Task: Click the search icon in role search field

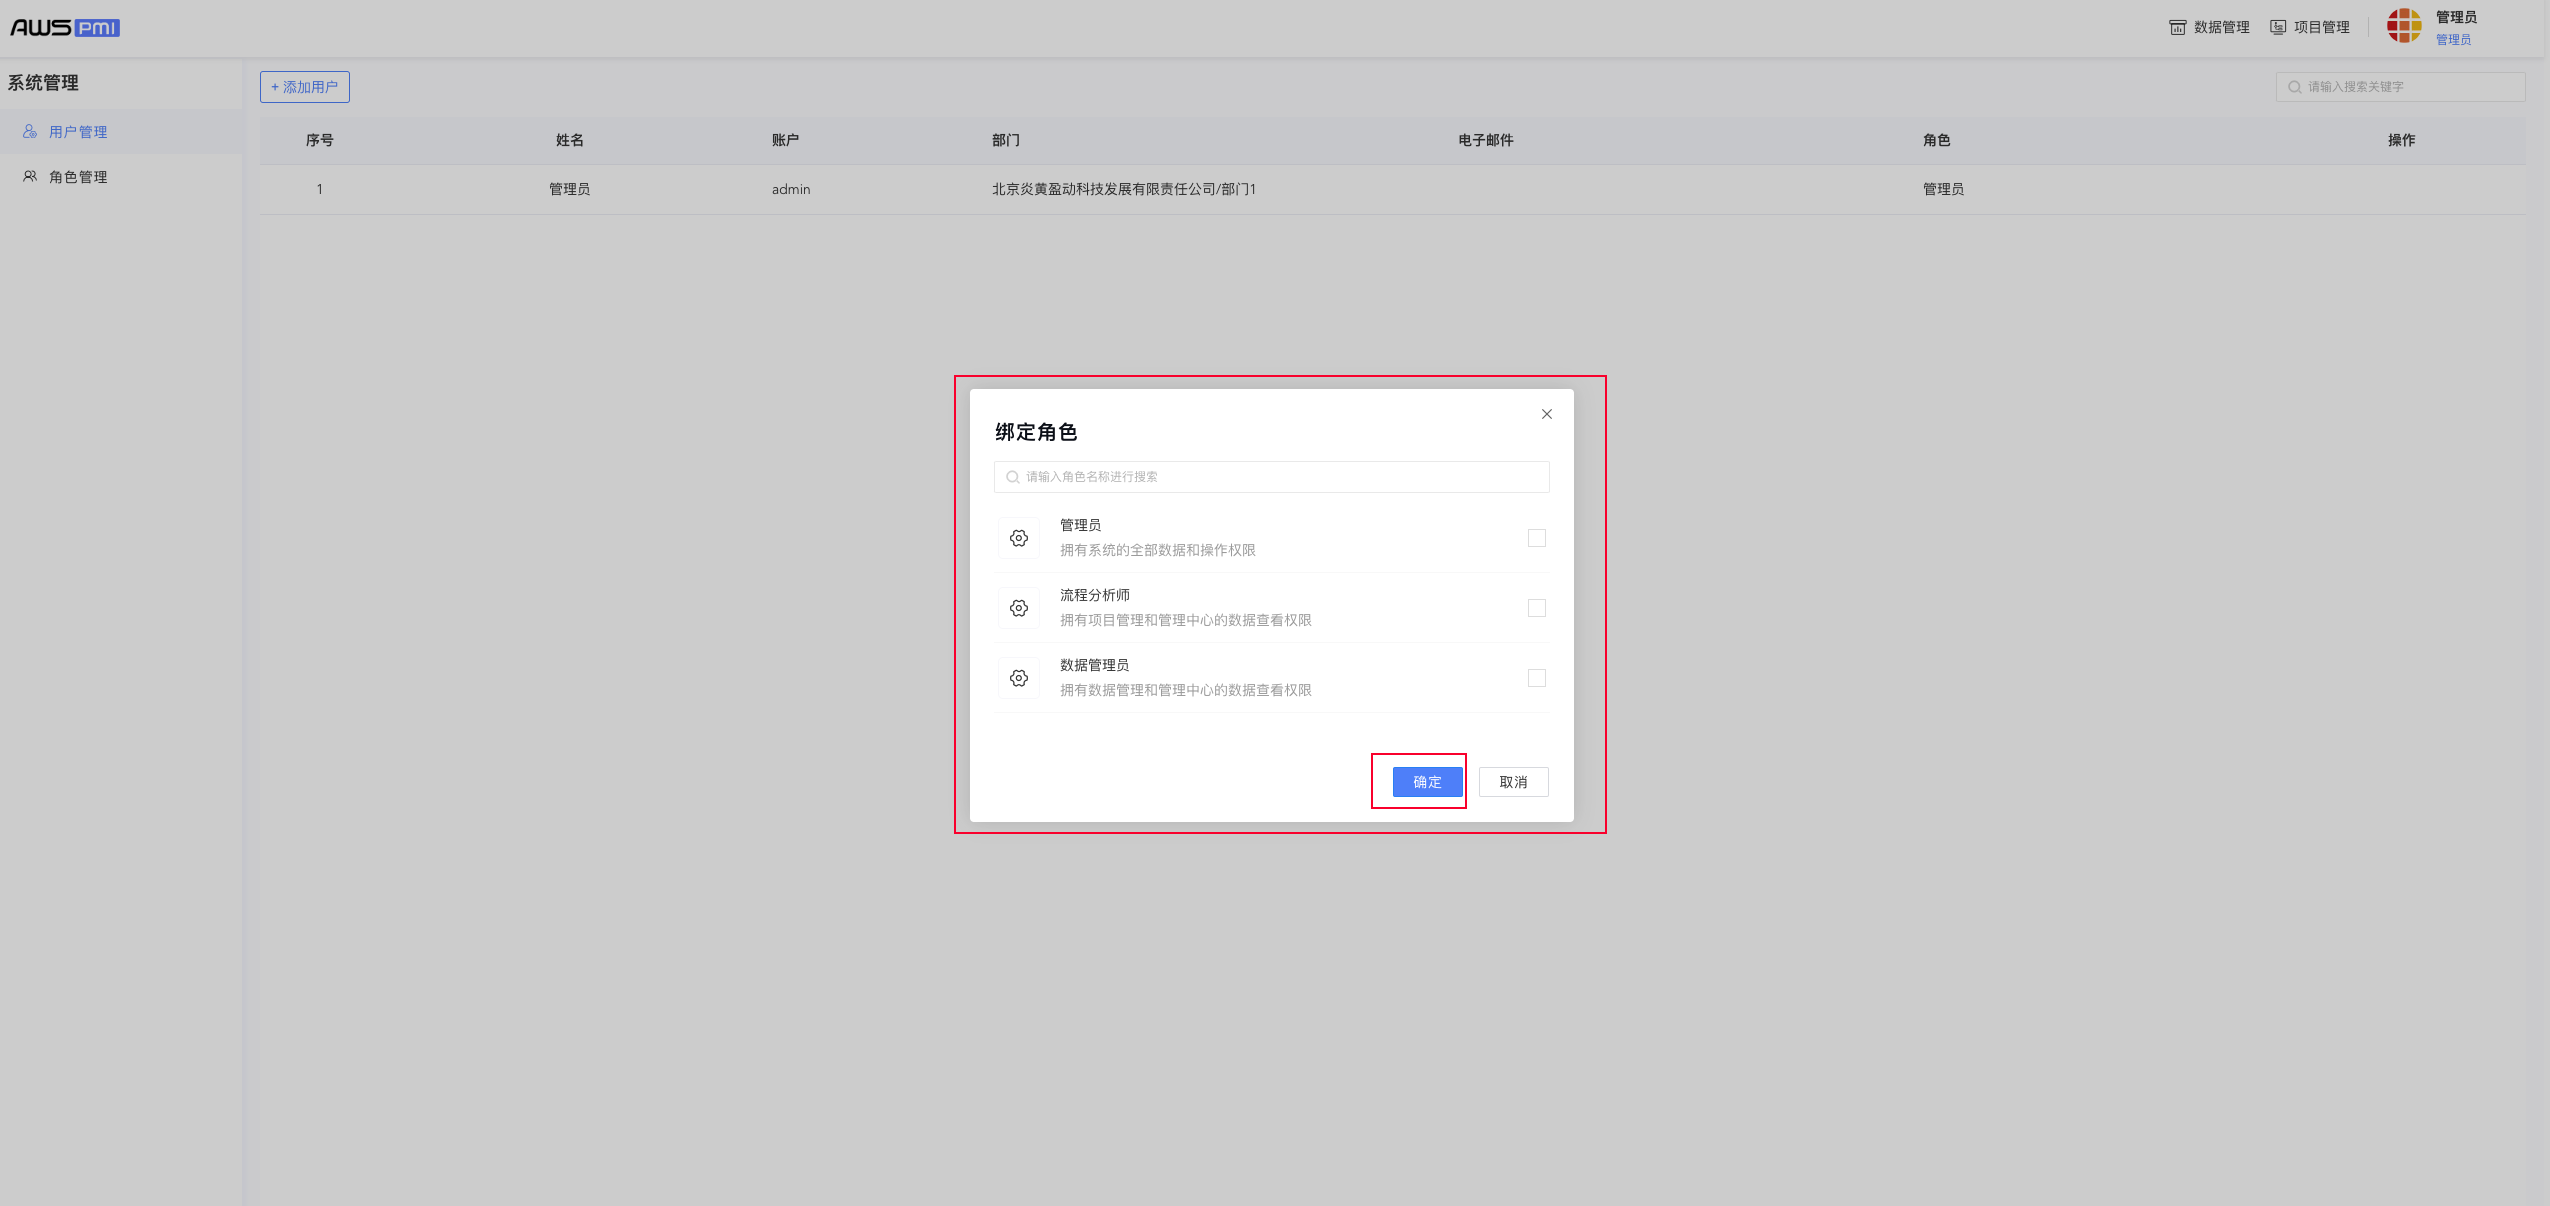Action: [1013, 477]
